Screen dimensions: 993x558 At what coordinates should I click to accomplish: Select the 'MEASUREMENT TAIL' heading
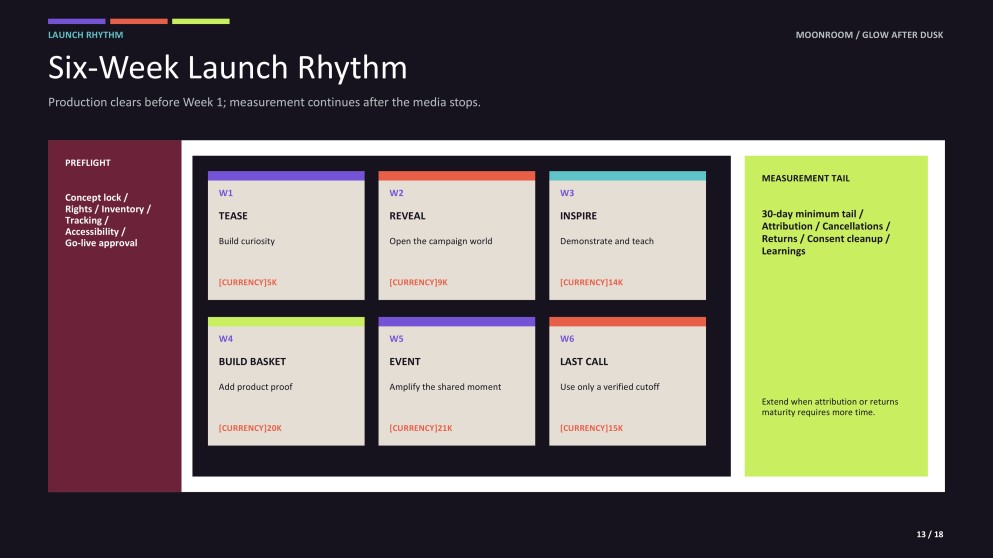(x=806, y=178)
